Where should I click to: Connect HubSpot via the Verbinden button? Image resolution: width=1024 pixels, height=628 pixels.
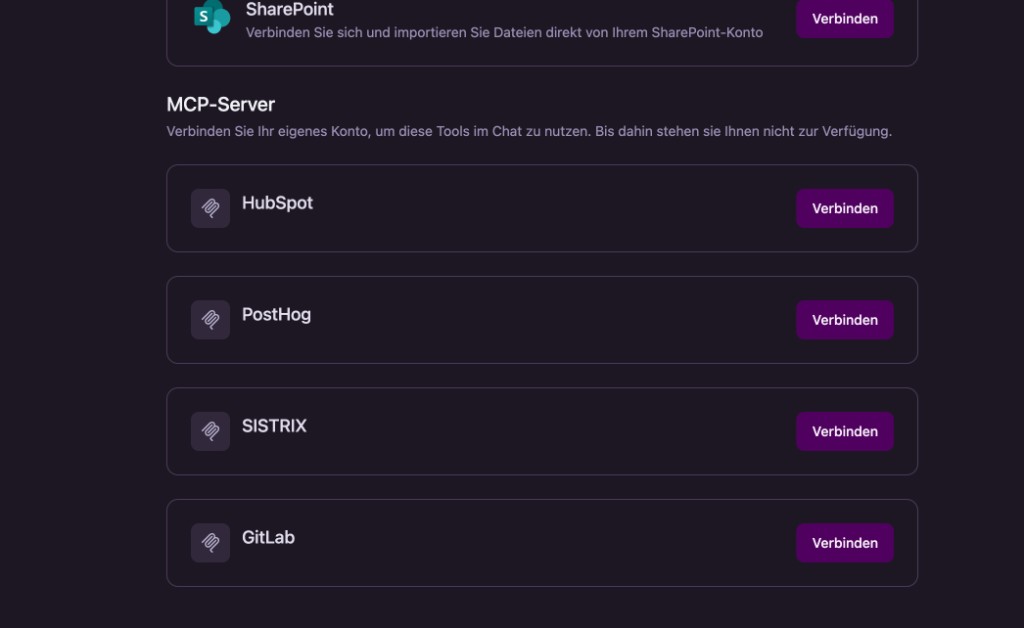click(844, 208)
